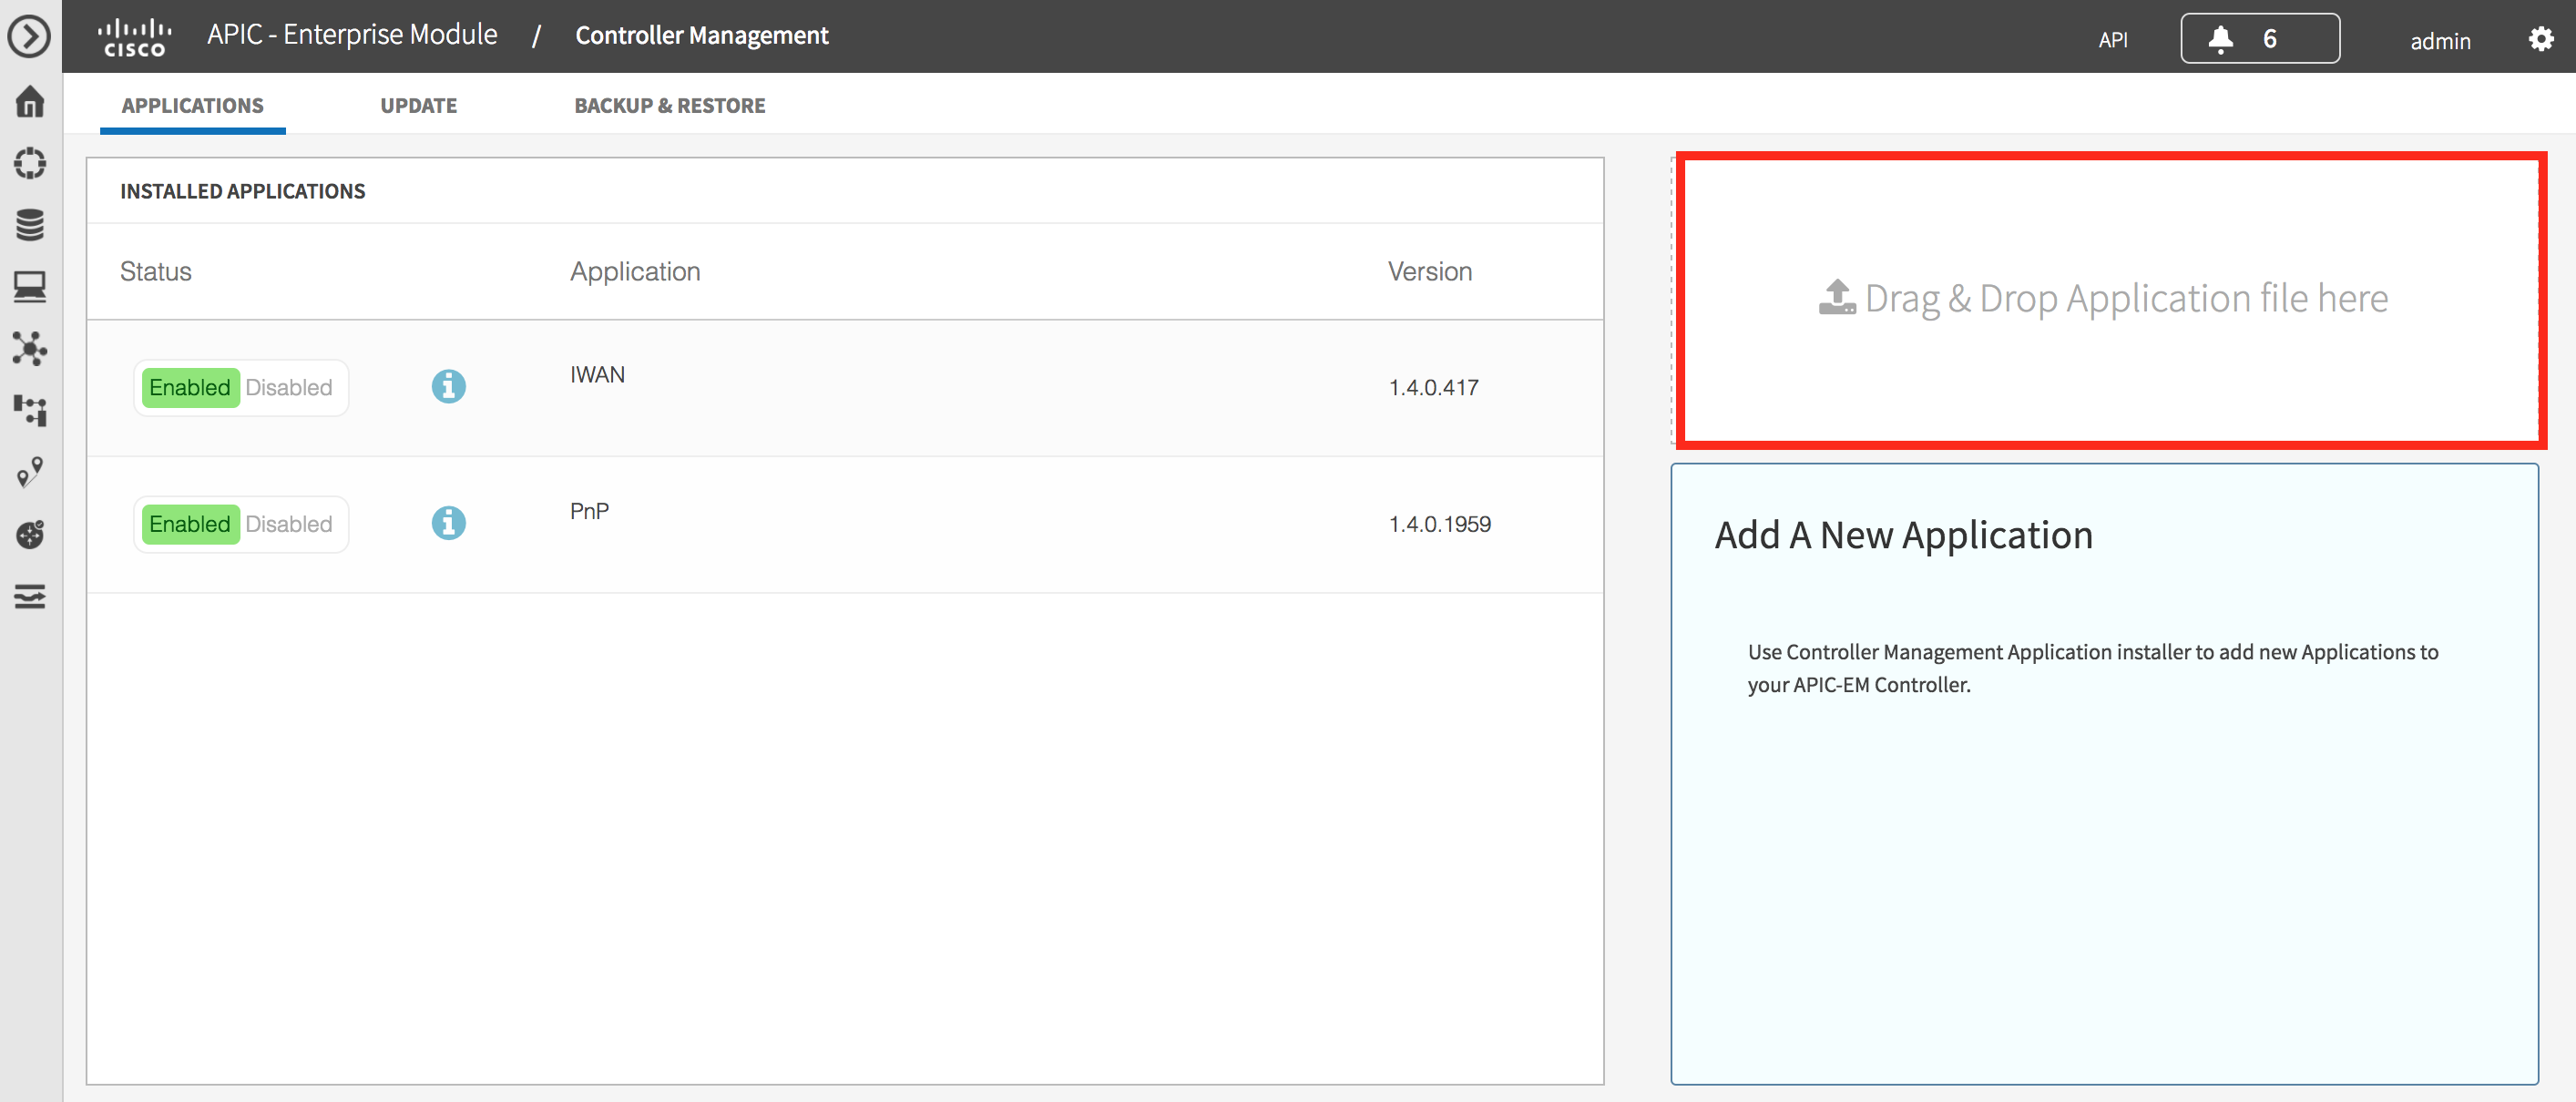The height and width of the screenshot is (1102, 2576).
Task: Click the Application column header
Action: pos(635,271)
